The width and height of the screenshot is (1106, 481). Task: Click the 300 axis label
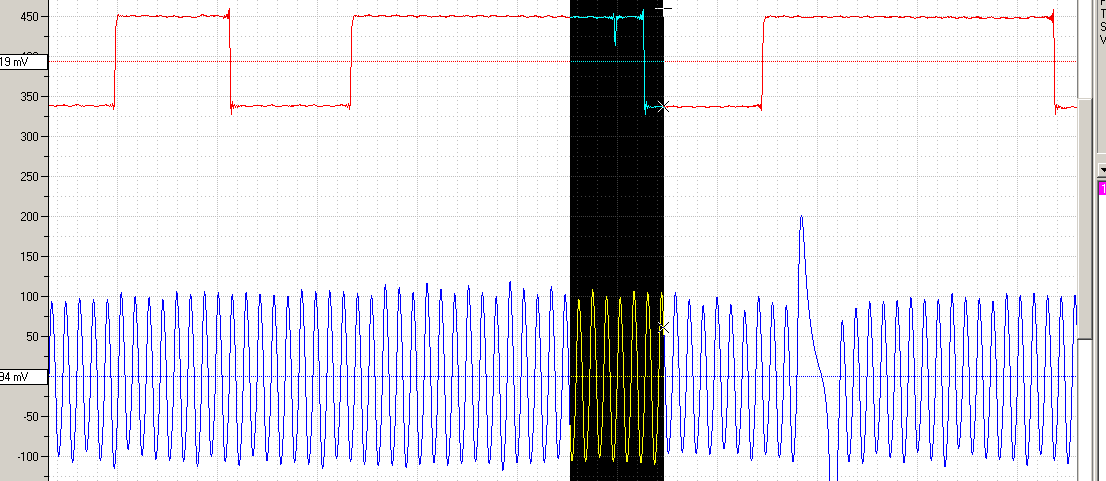(x=28, y=136)
